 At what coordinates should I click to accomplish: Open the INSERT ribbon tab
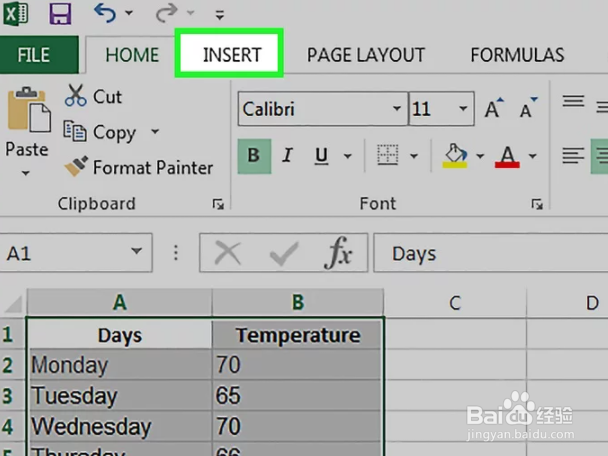[x=231, y=55]
